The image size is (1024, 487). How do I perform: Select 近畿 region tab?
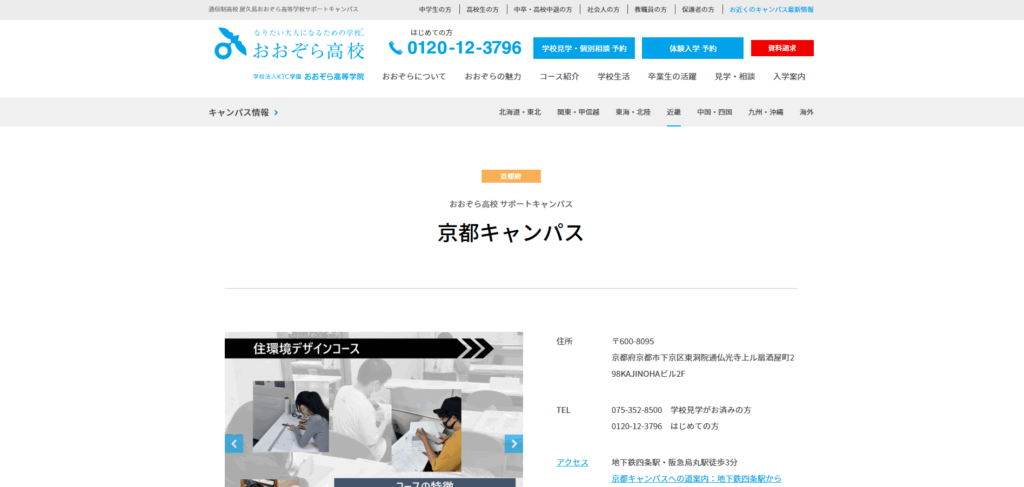[x=674, y=112]
